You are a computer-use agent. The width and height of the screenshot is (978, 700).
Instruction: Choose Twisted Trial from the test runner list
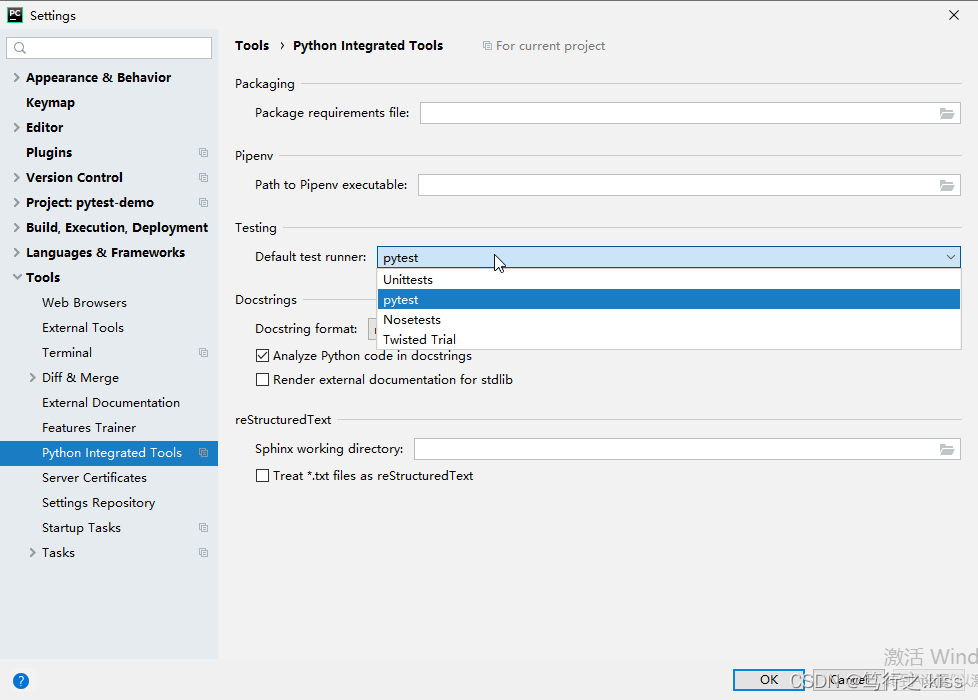point(669,339)
